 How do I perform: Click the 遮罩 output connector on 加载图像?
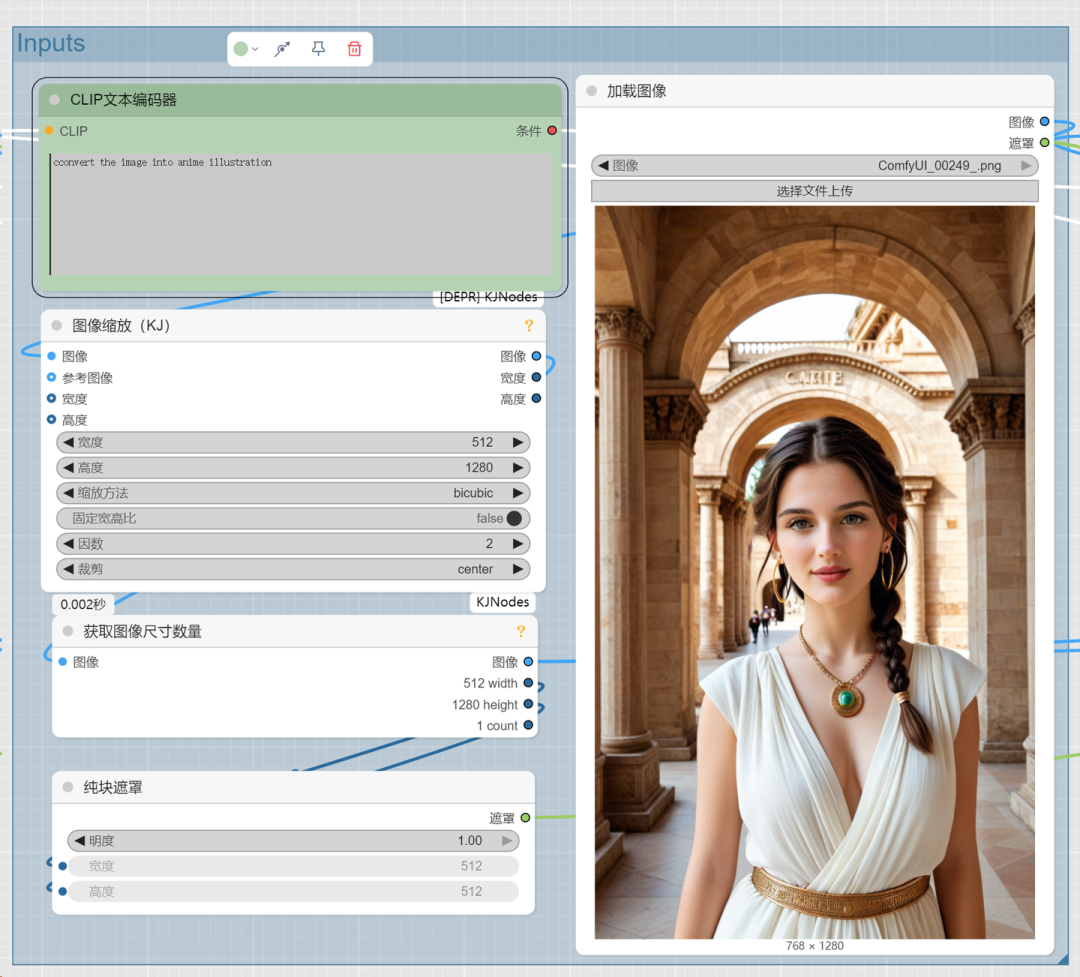pos(1045,143)
